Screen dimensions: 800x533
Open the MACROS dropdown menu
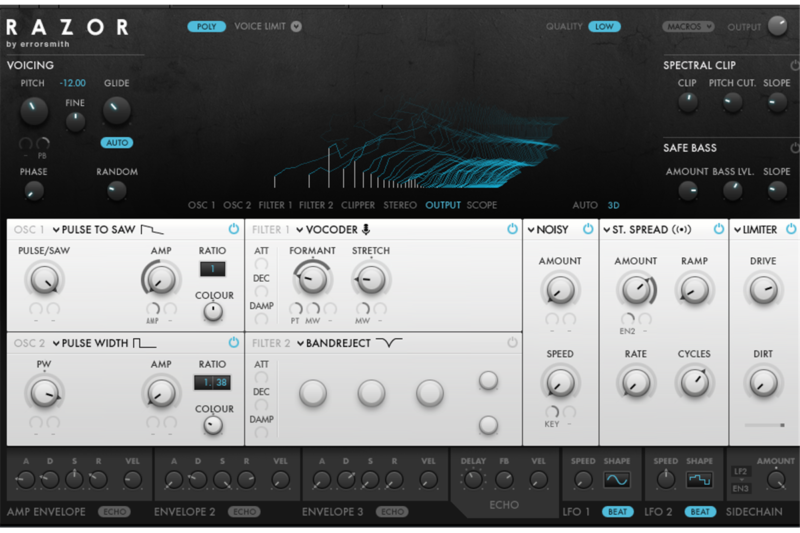point(687,27)
